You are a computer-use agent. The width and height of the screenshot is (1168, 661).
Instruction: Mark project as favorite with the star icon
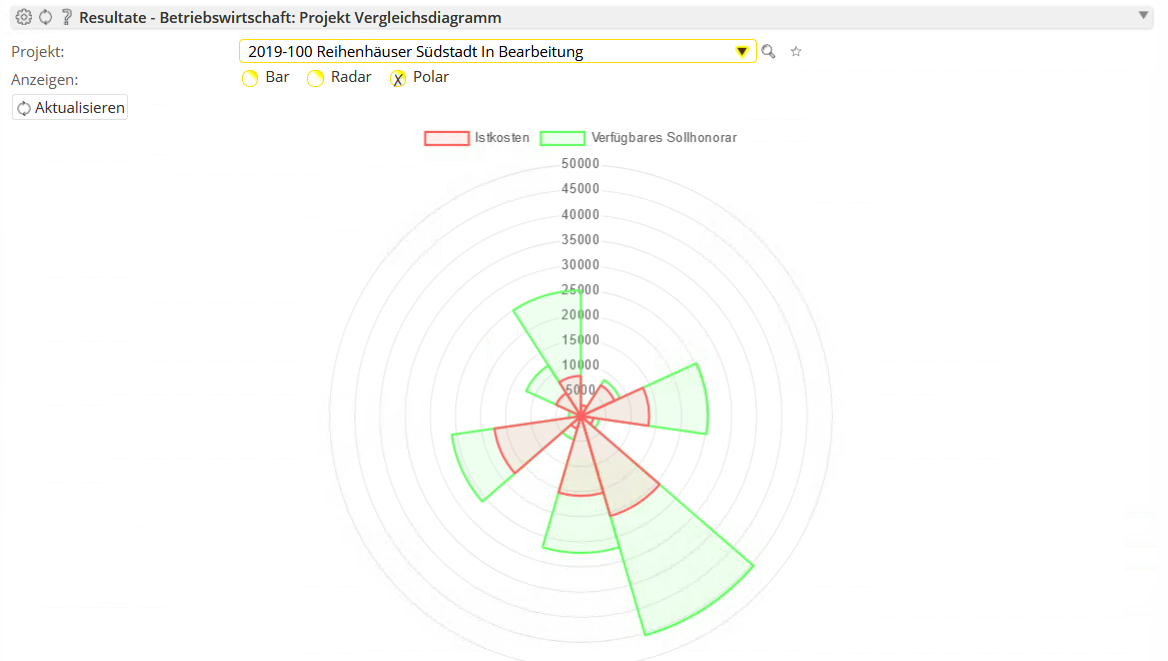(x=795, y=51)
